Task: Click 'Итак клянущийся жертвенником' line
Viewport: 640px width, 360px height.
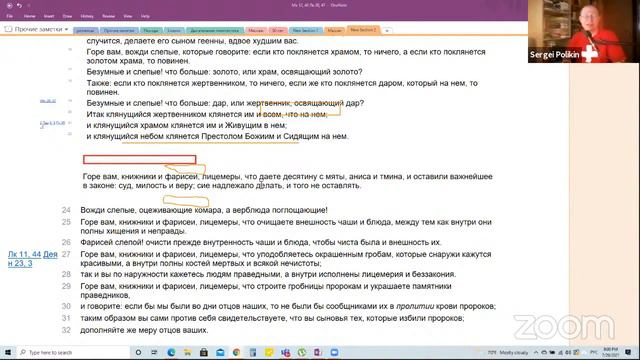Action: click(207, 114)
